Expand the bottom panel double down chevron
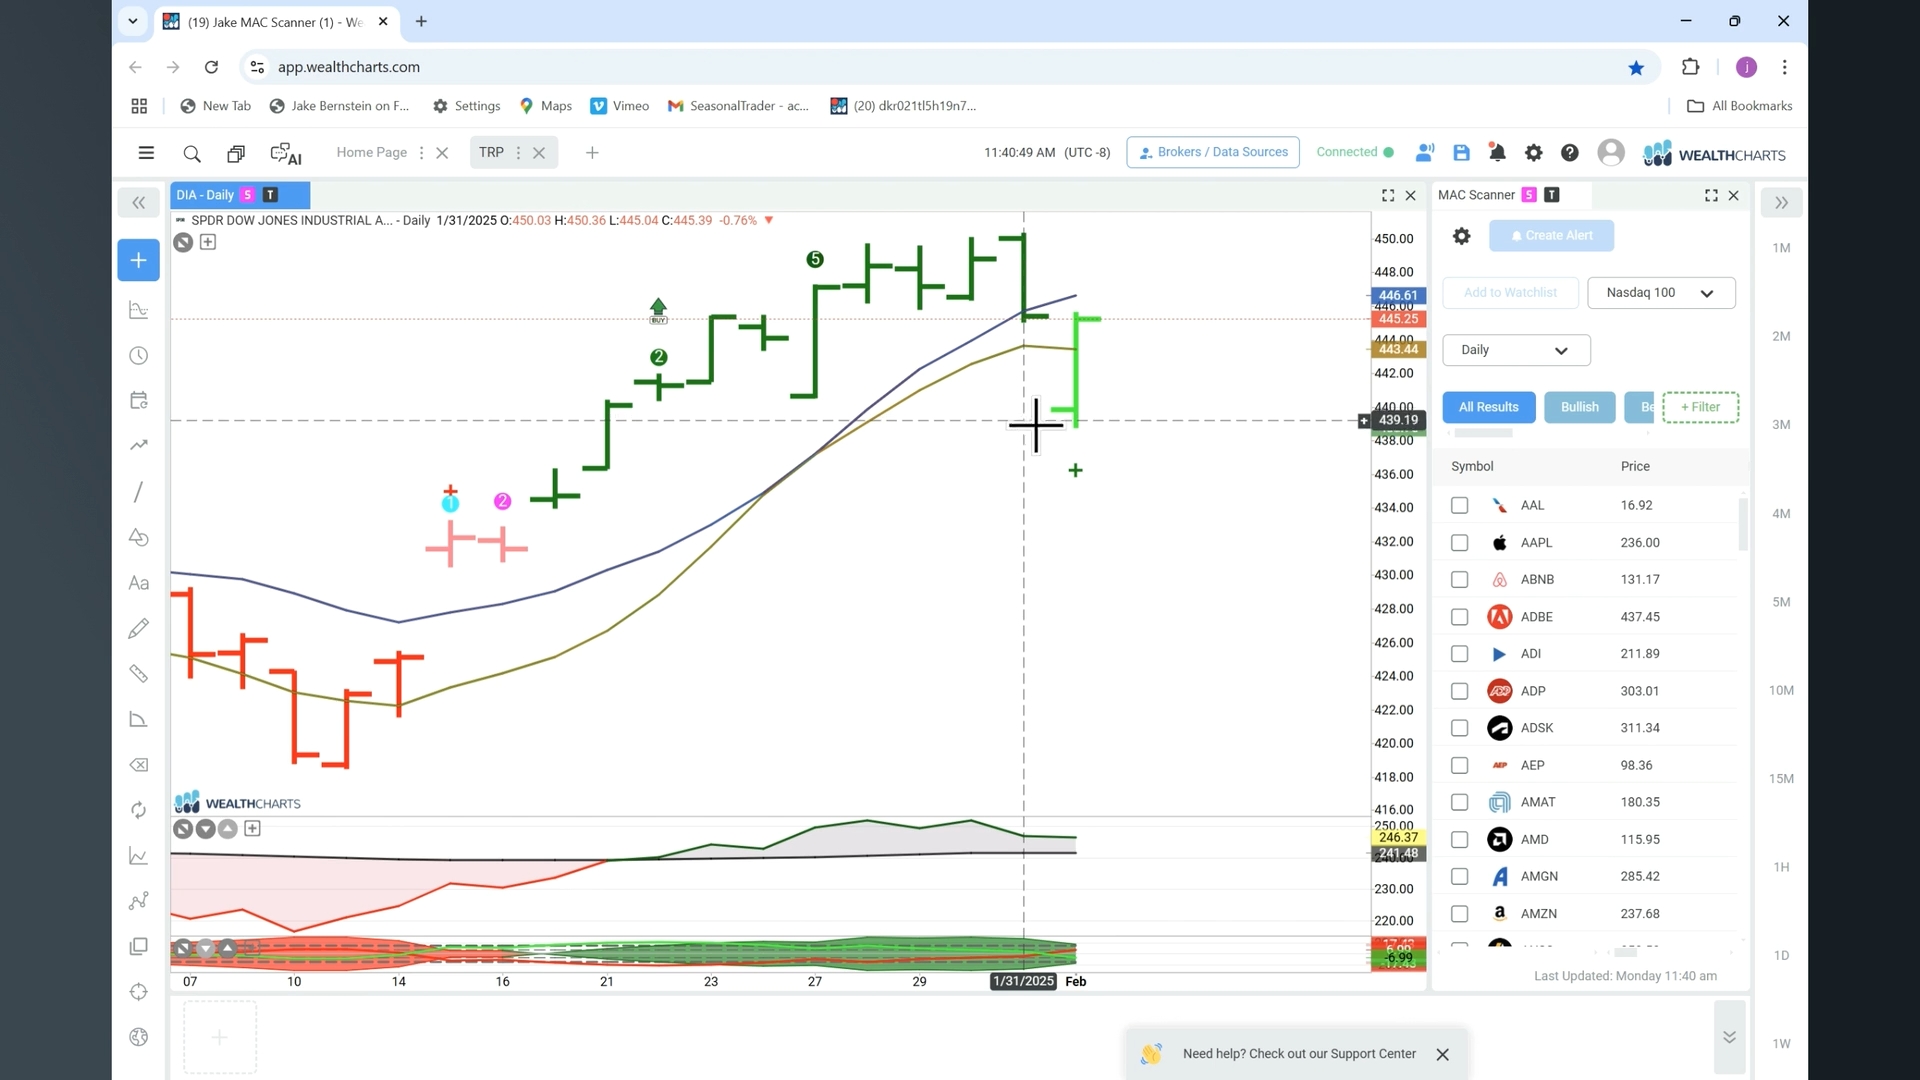Viewport: 1920px width, 1080px height. 1729,1037
